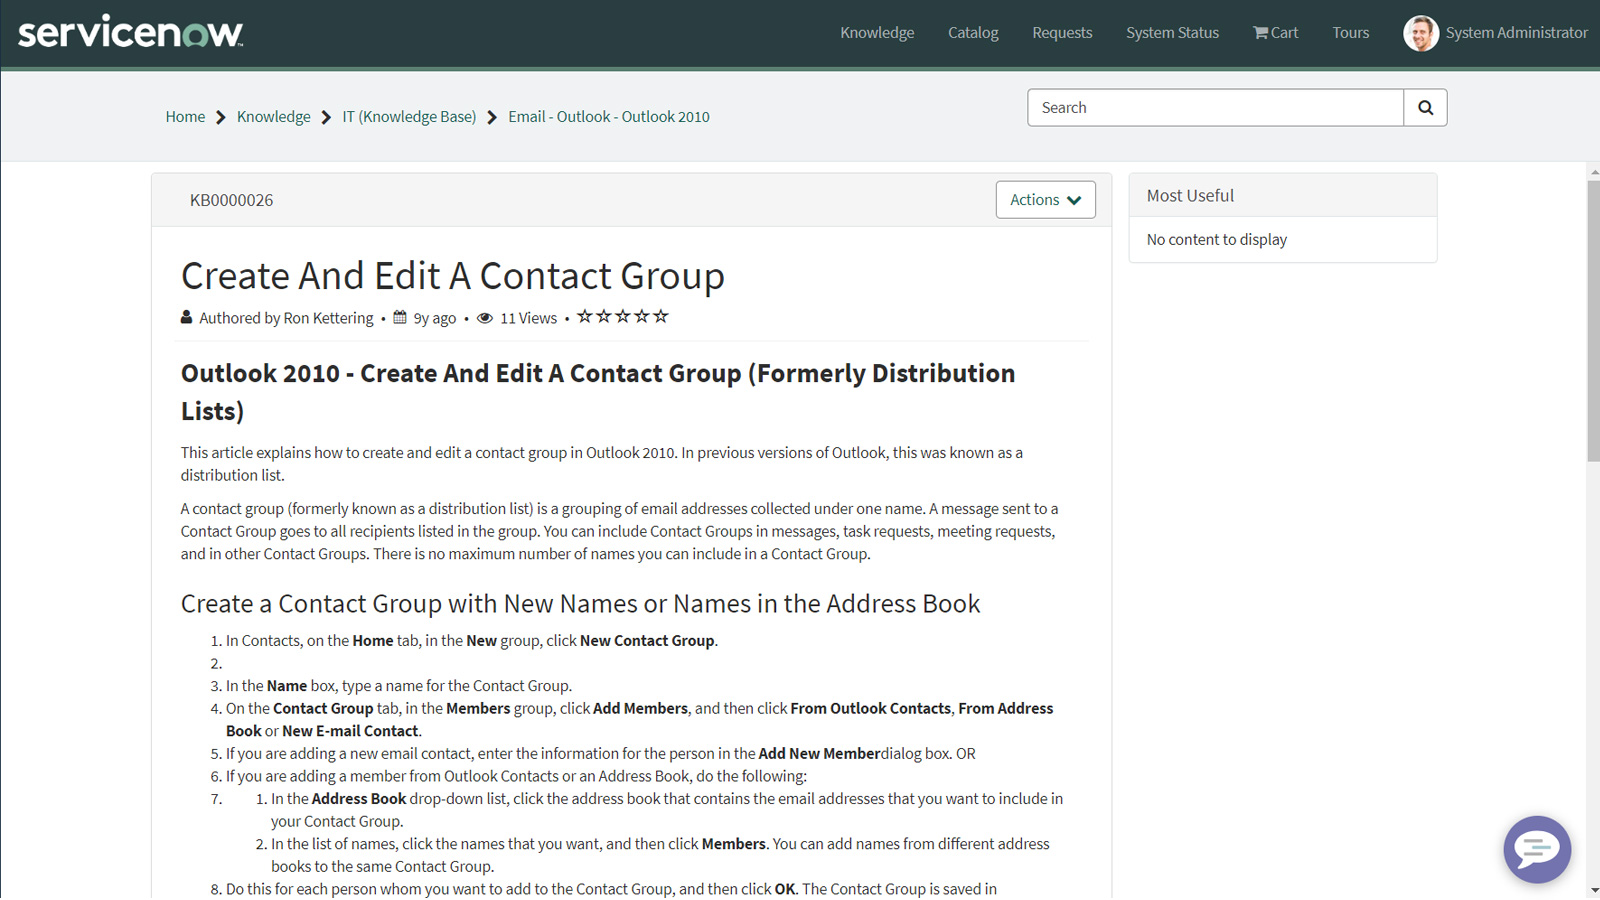
Task: Click article number KB0000026
Action: 231,200
